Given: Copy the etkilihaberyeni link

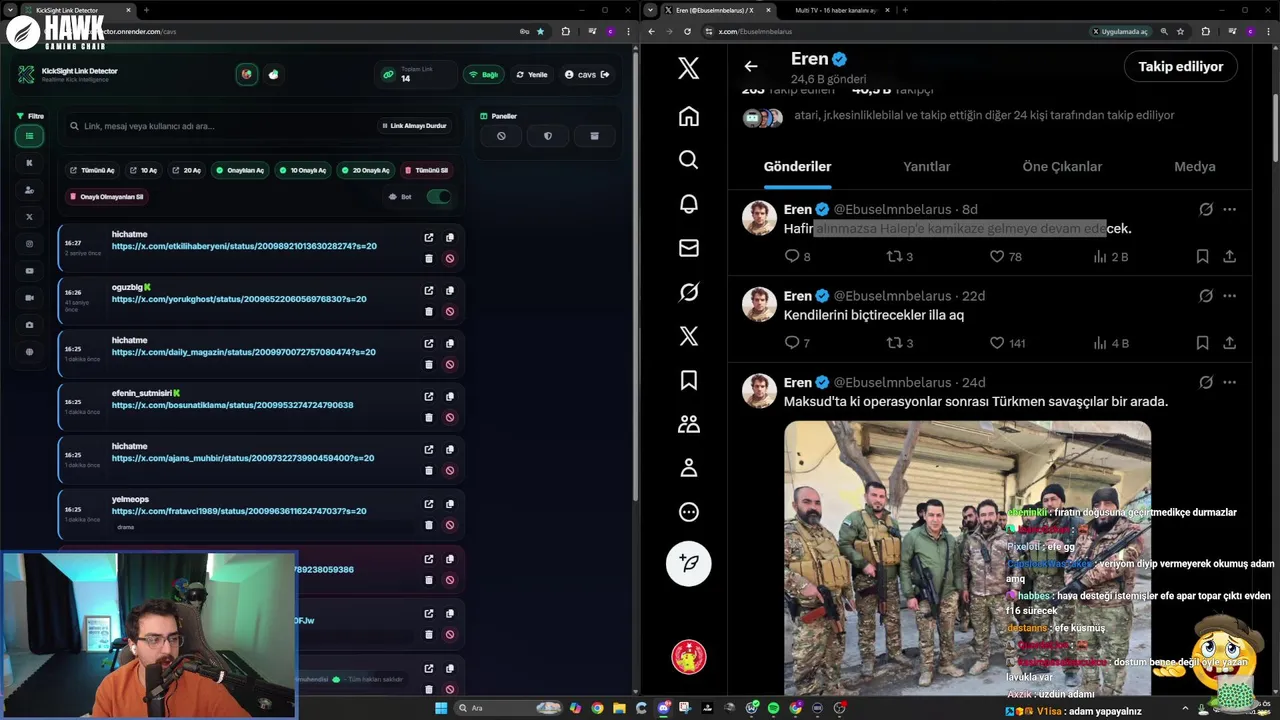Looking at the screenshot, I should [450, 237].
